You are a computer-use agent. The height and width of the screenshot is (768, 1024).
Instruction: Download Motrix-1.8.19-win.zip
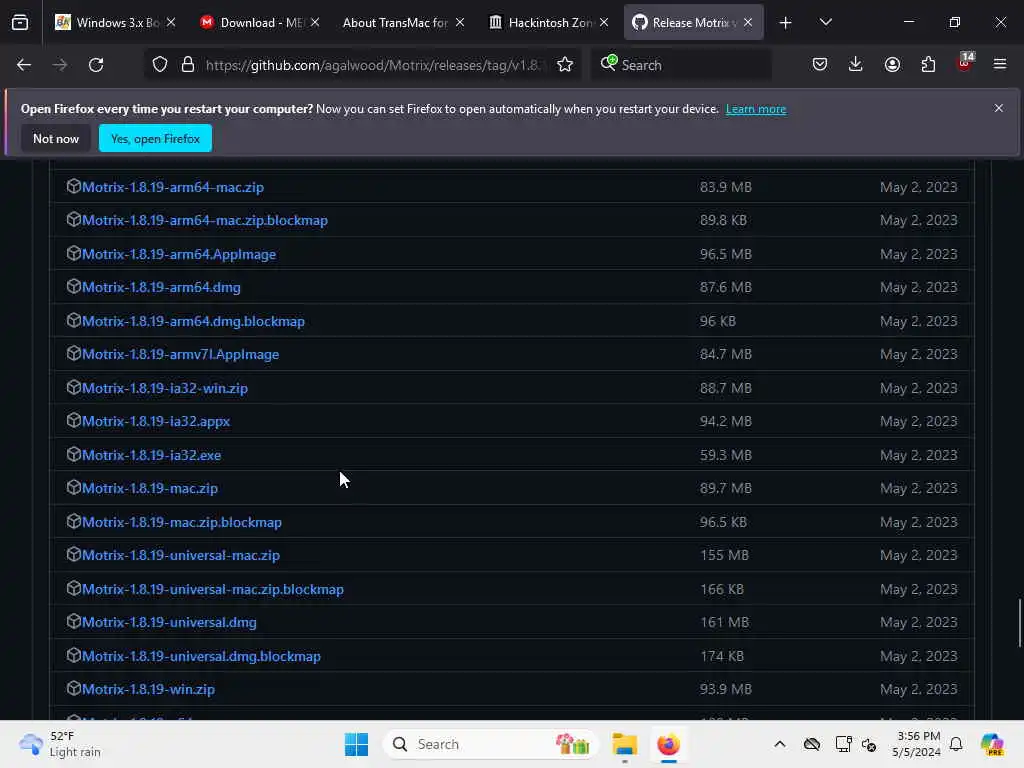pyautogui.click(x=148, y=689)
